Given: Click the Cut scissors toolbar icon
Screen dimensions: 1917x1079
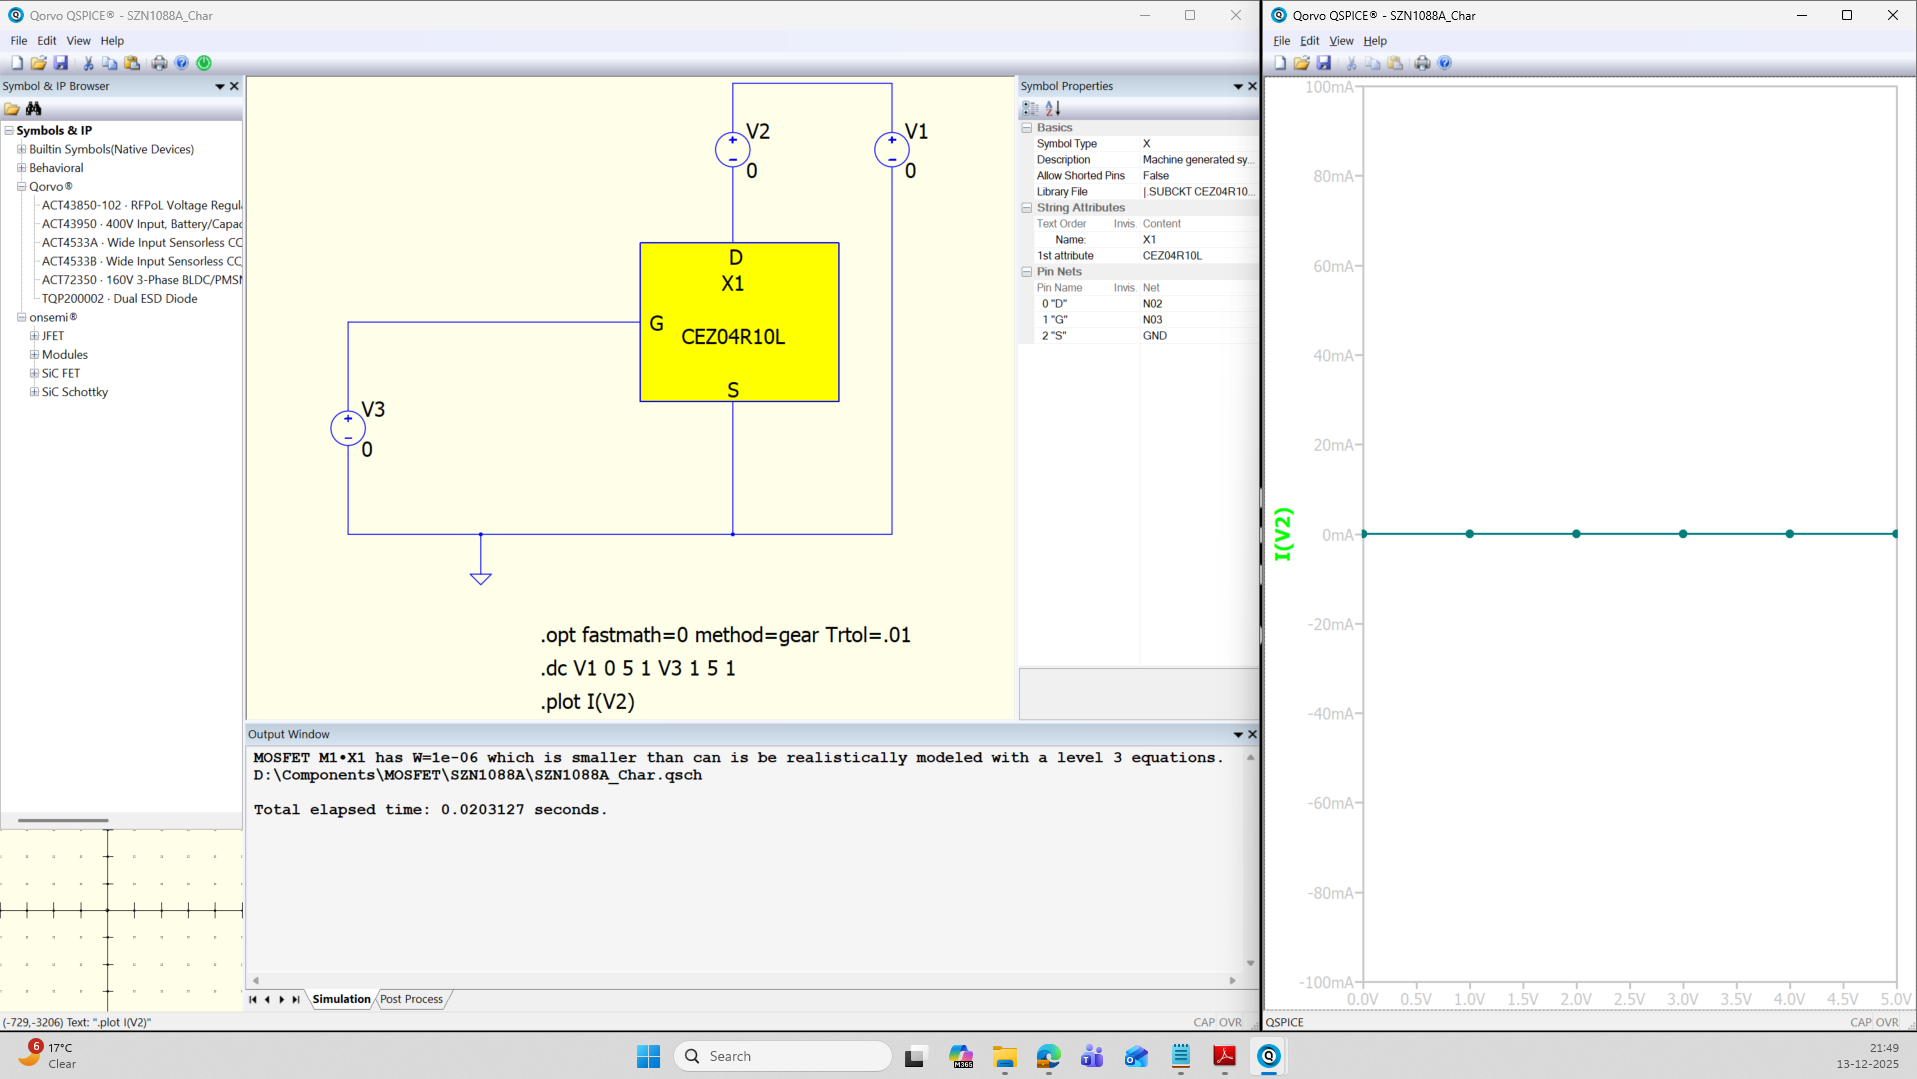Looking at the screenshot, I should 88,63.
